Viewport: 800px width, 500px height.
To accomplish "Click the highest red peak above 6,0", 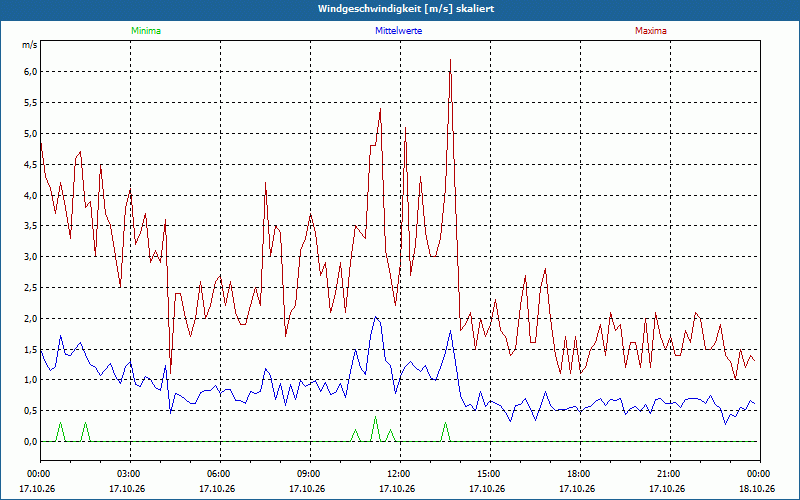I will [x=450, y=60].
